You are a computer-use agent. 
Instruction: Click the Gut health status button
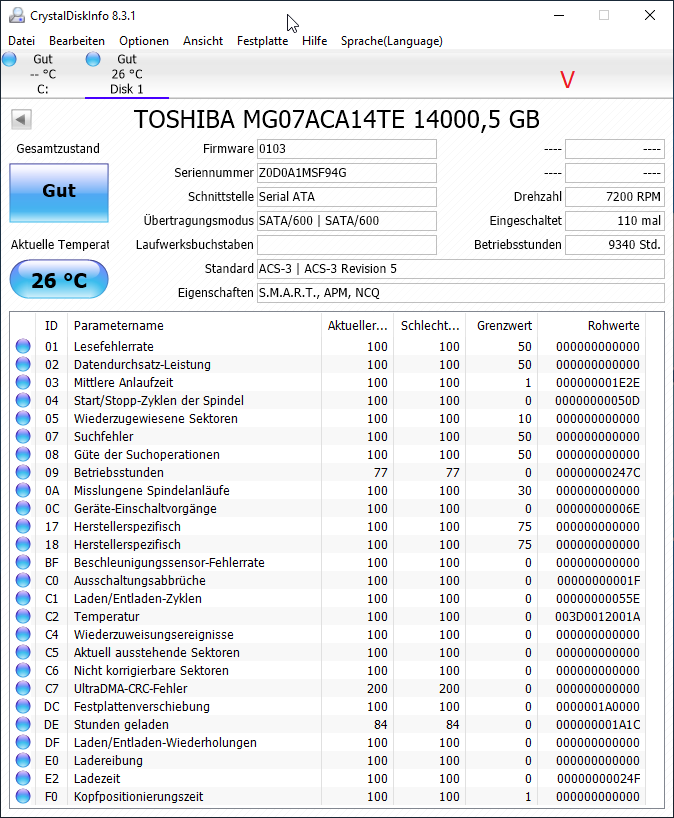(x=59, y=193)
